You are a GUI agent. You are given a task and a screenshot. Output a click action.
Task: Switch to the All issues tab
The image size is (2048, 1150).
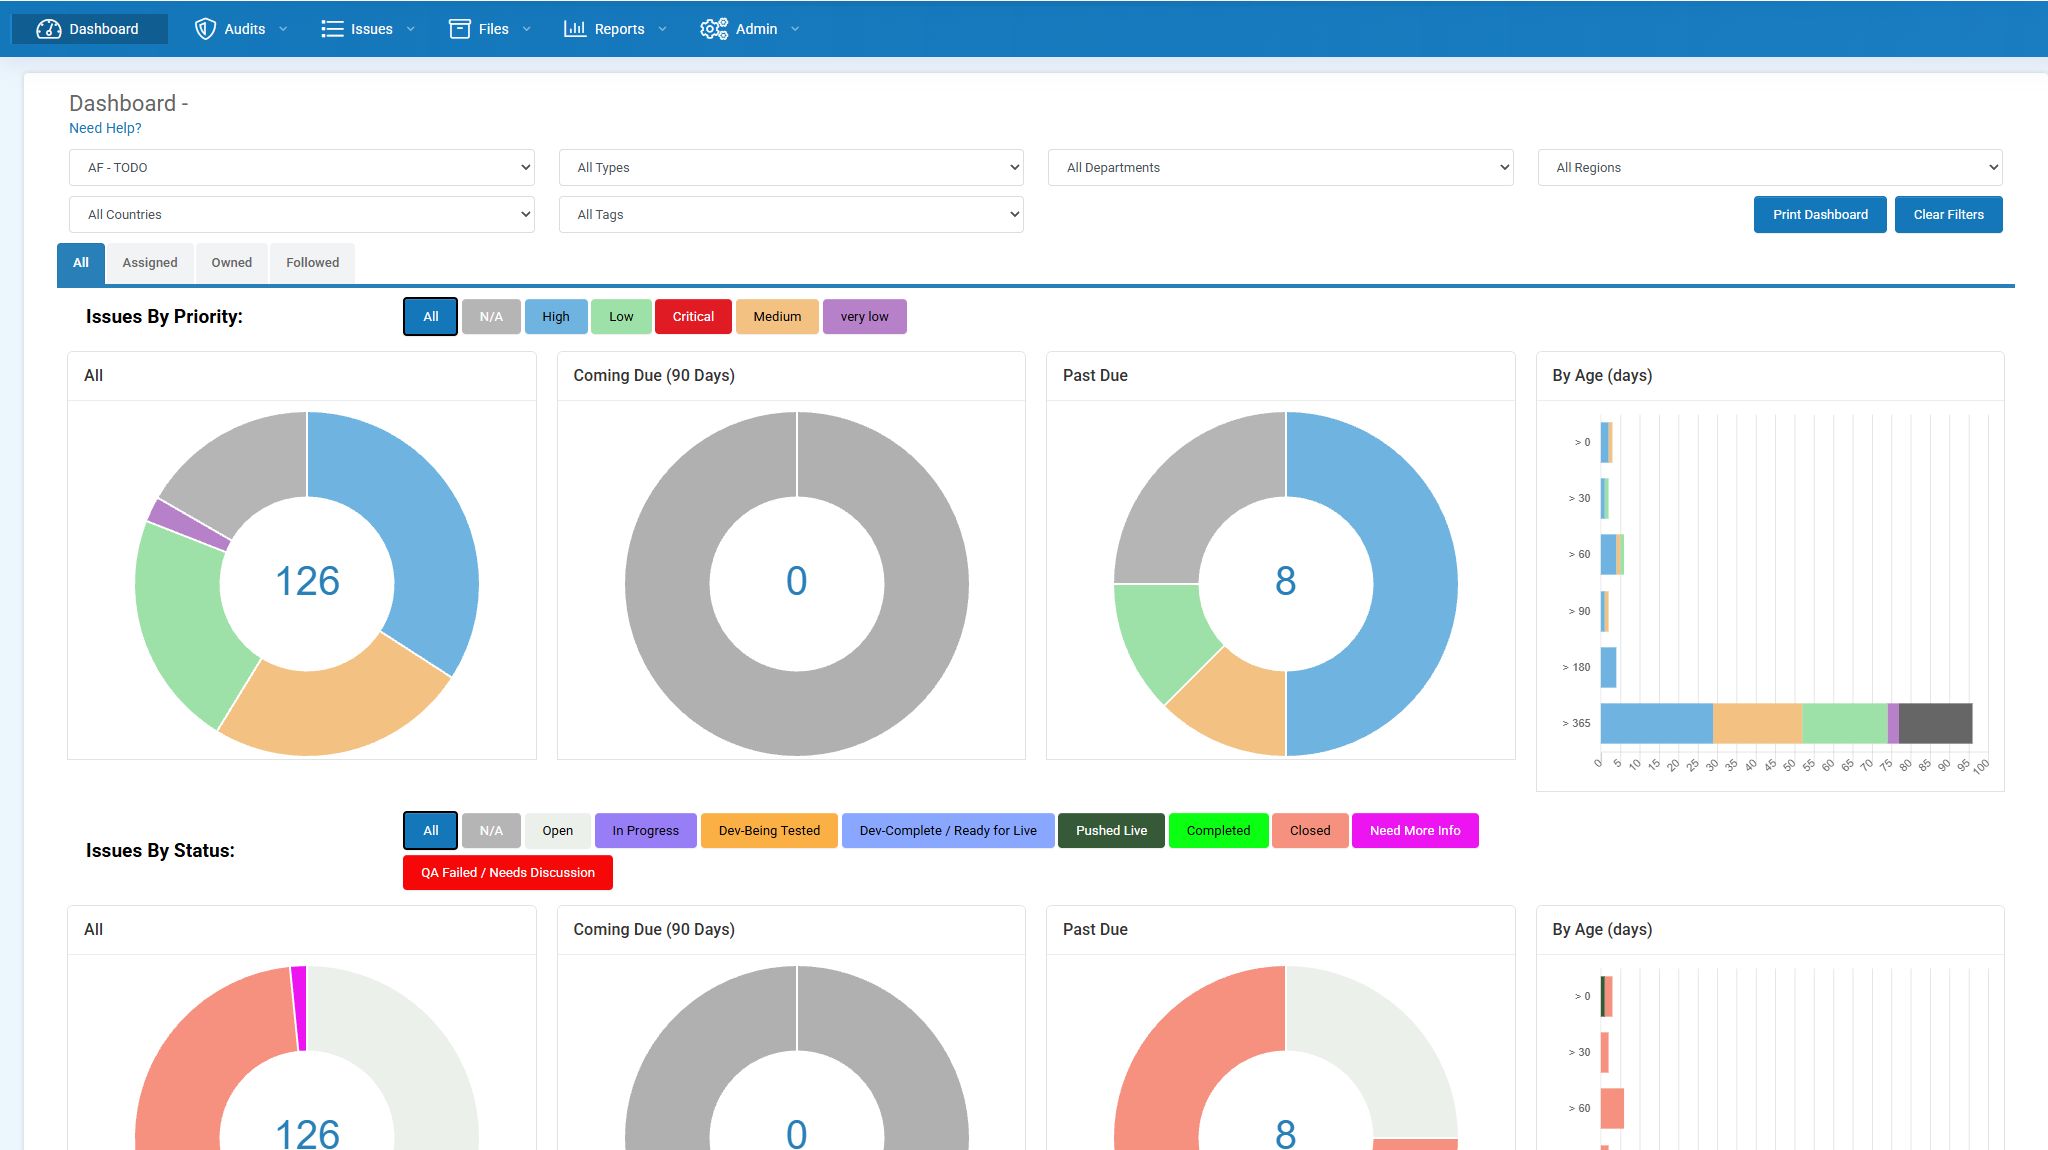coord(81,263)
